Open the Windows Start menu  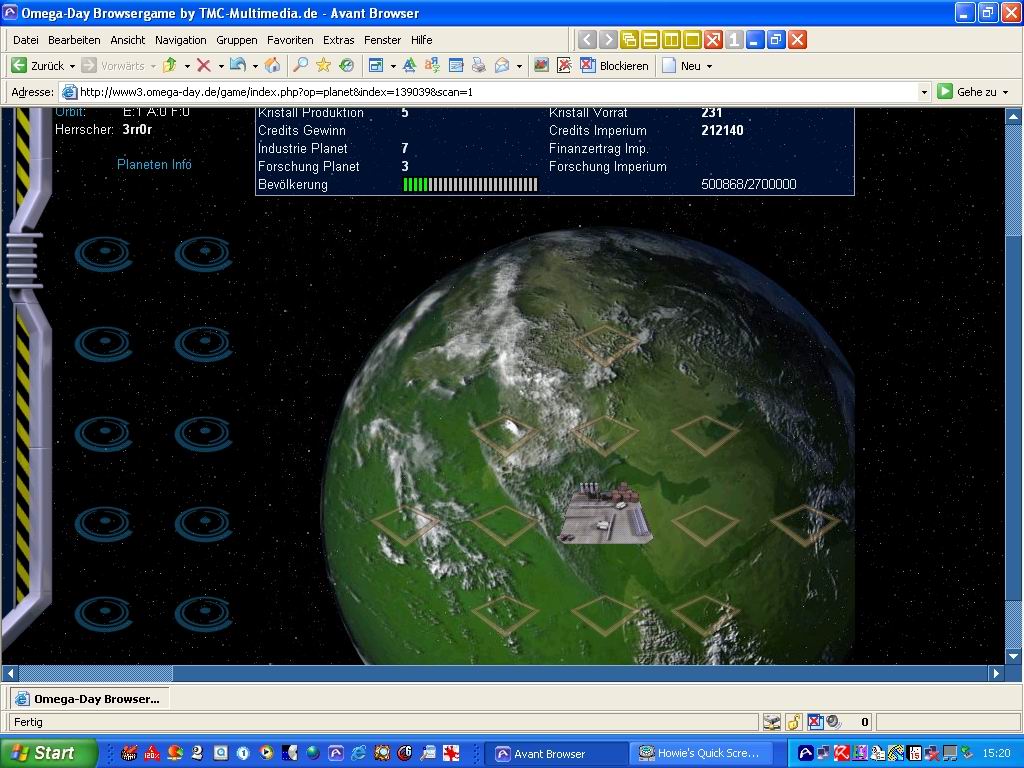pyautogui.click(x=48, y=753)
